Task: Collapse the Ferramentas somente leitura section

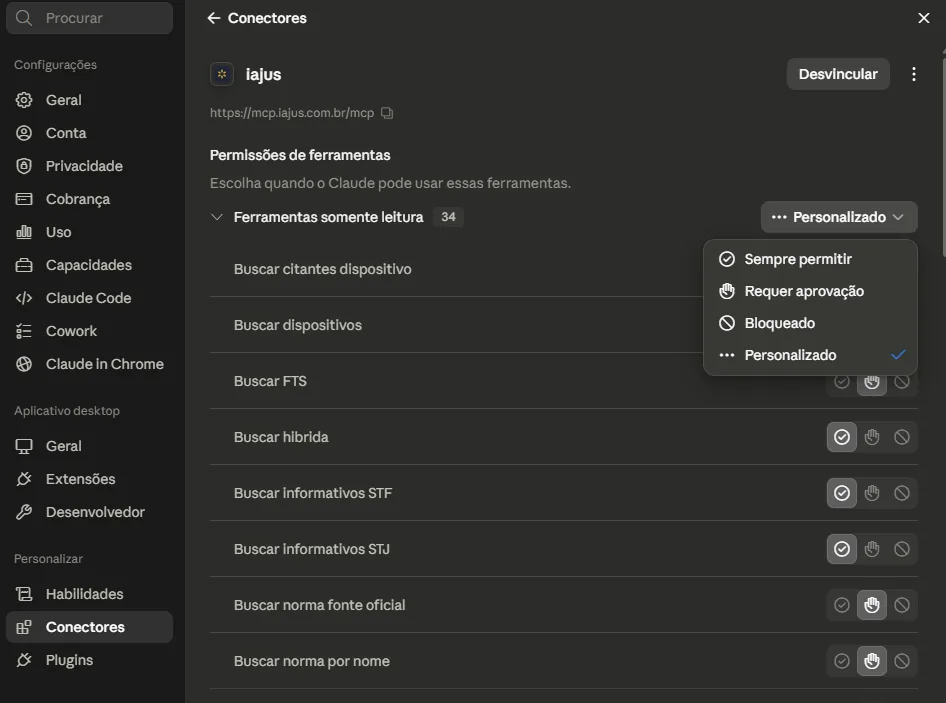Action: point(217,217)
